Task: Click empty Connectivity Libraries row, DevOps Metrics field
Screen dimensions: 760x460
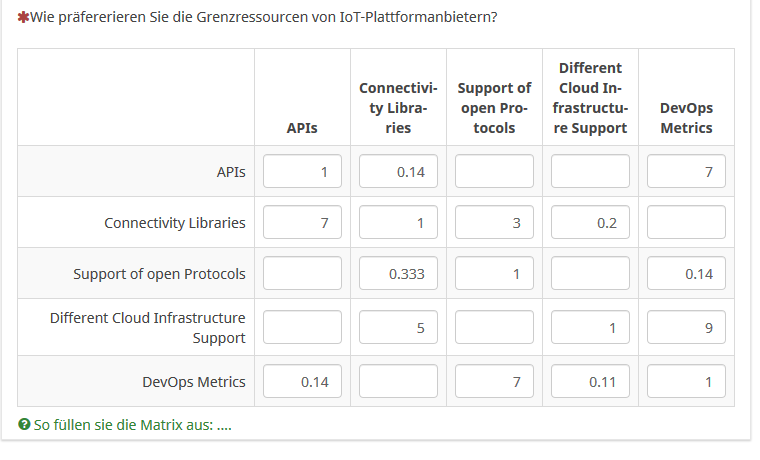Action: click(x=686, y=222)
